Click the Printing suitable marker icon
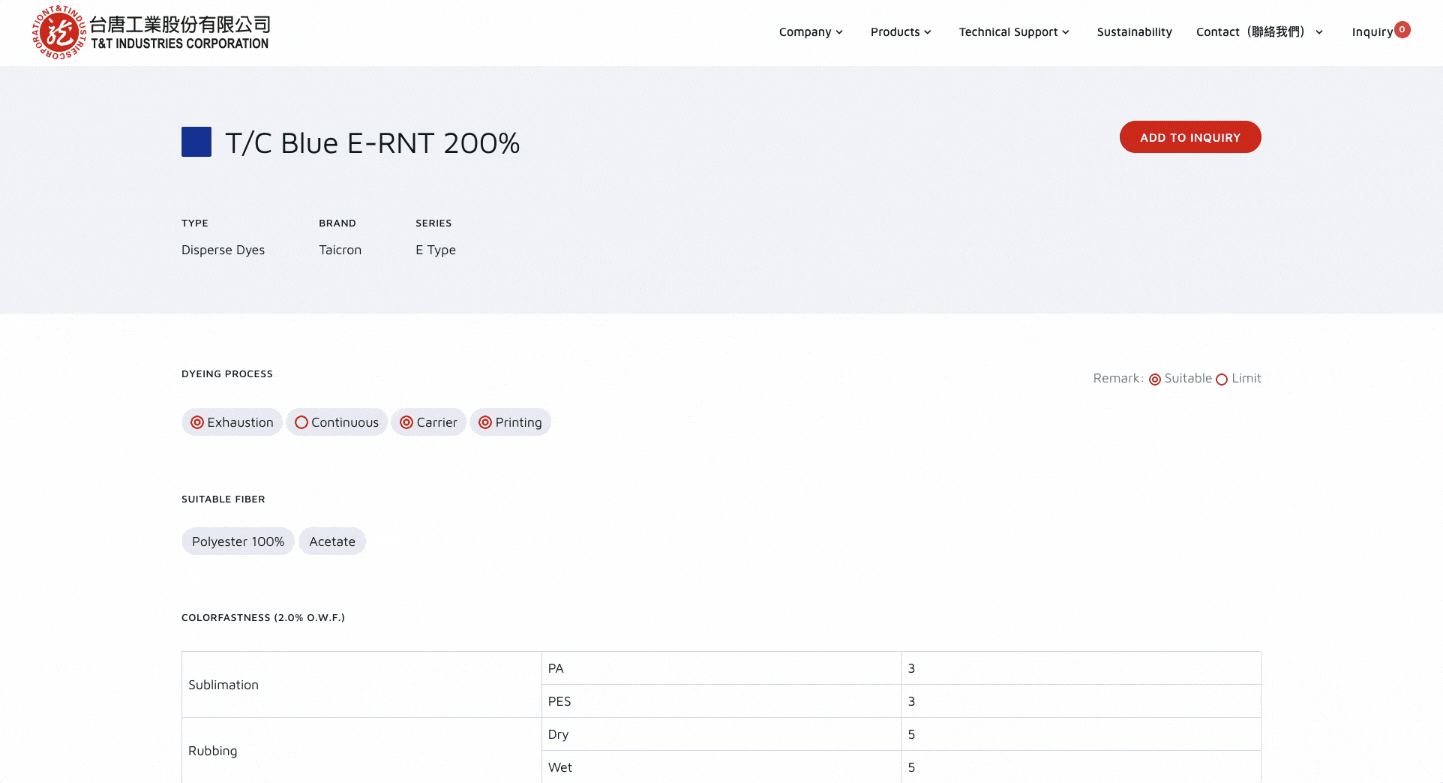 (485, 422)
